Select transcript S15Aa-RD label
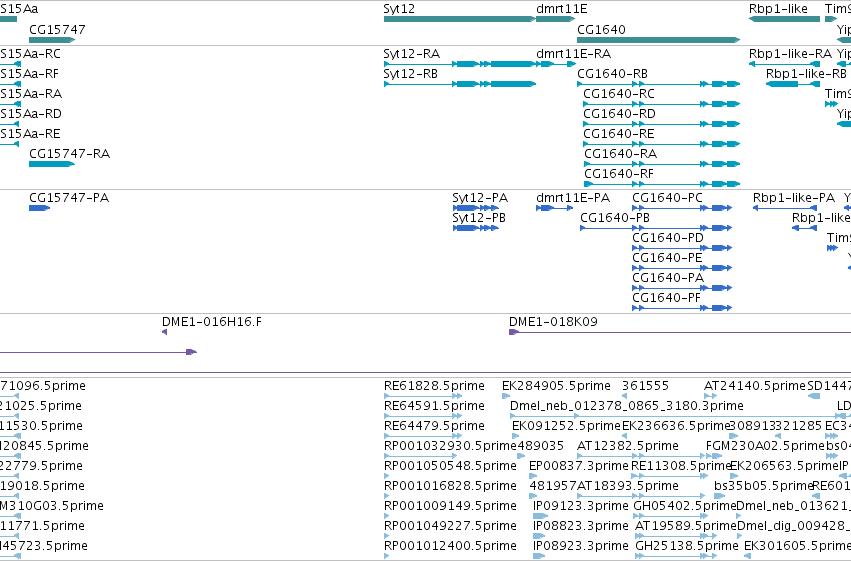 (x=31, y=114)
